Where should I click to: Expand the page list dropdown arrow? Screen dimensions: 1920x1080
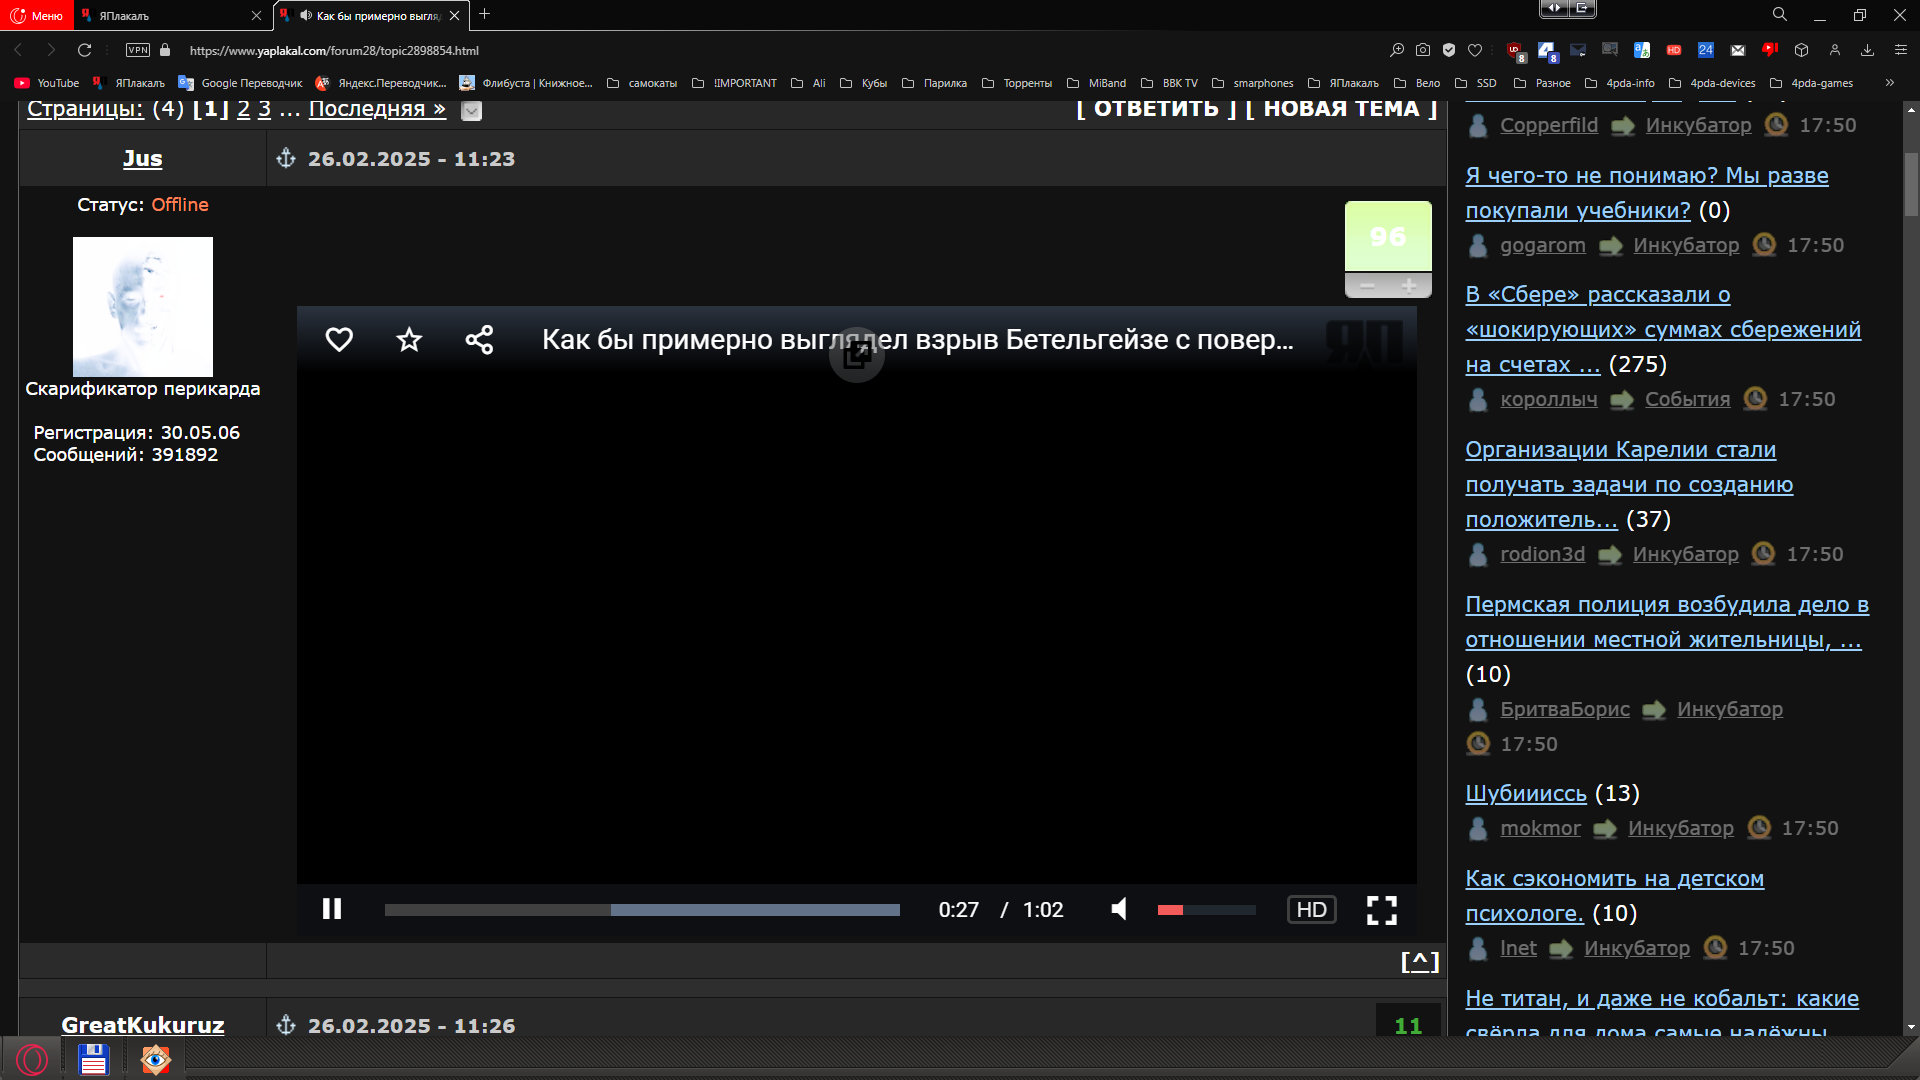pyautogui.click(x=471, y=111)
